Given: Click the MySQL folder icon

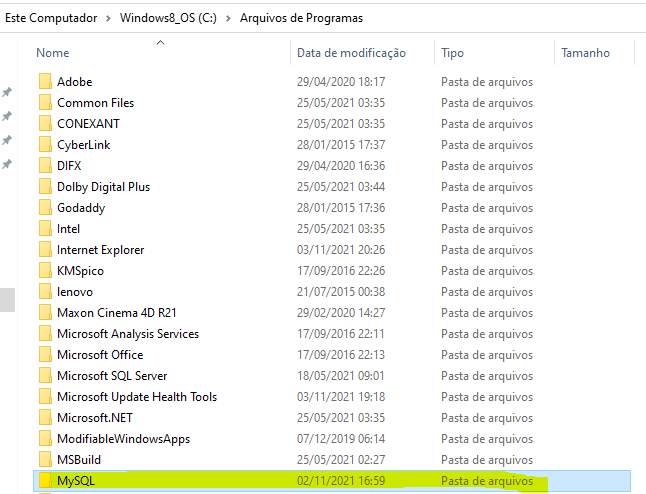Looking at the screenshot, I should click(45, 481).
